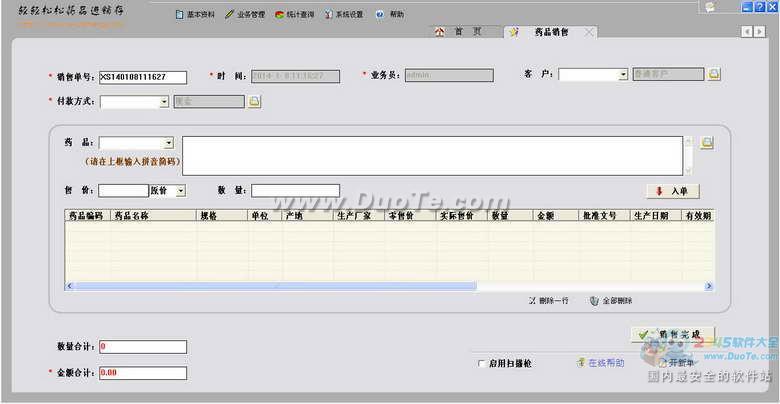Click the 单位 column header
The image size is (780, 404).
pos(265,215)
